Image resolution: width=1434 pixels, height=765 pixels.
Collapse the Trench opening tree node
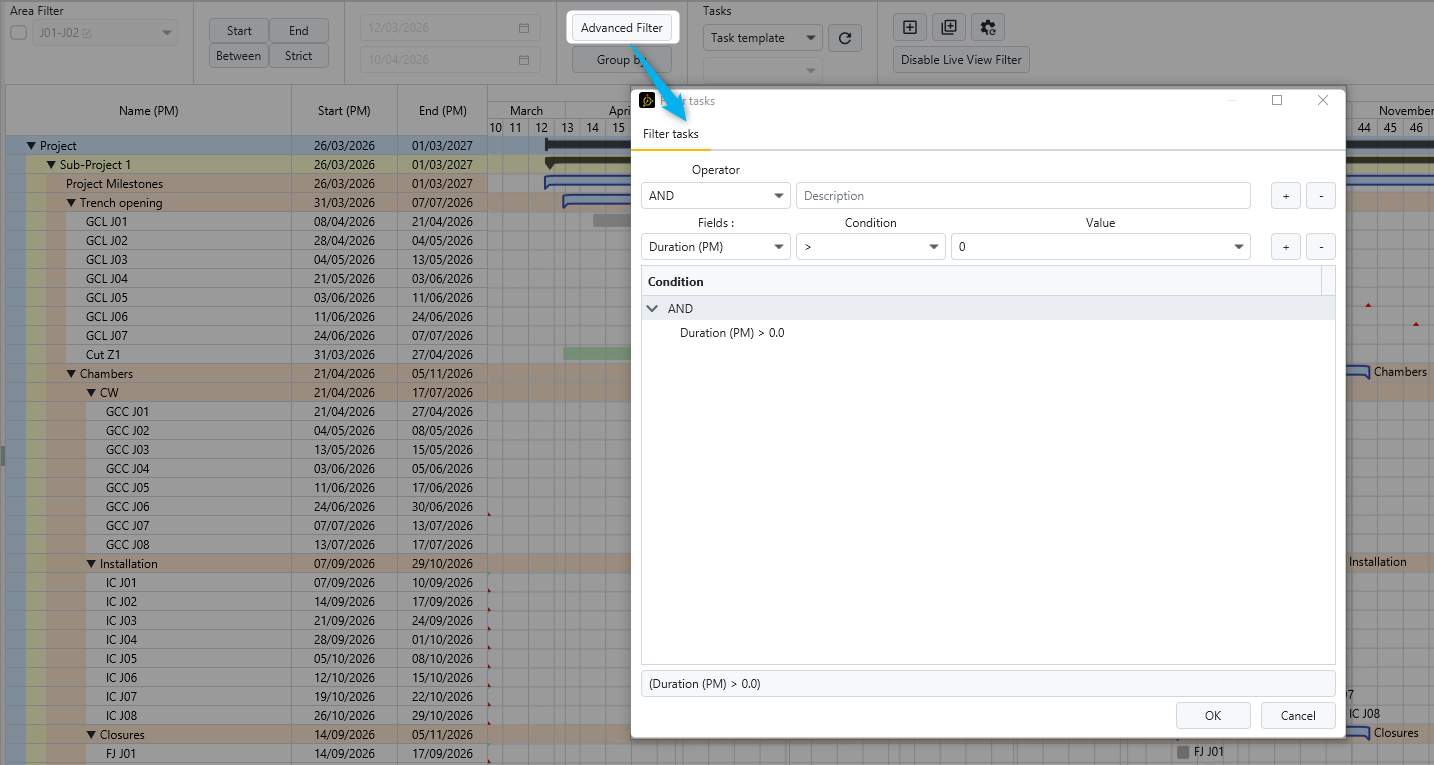(71, 203)
